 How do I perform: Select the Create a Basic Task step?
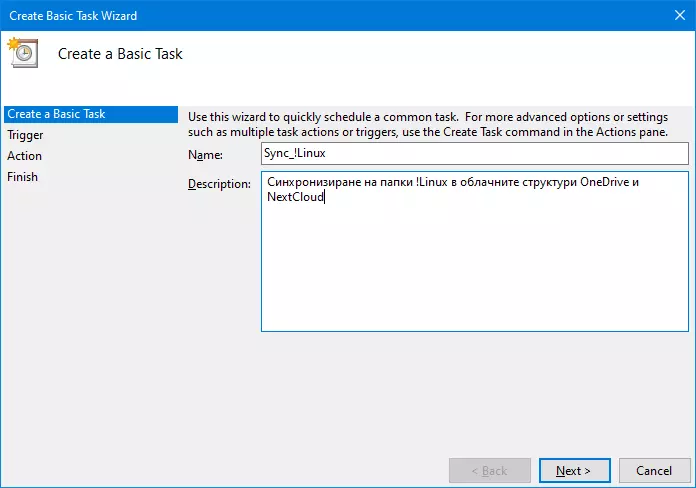56,114
